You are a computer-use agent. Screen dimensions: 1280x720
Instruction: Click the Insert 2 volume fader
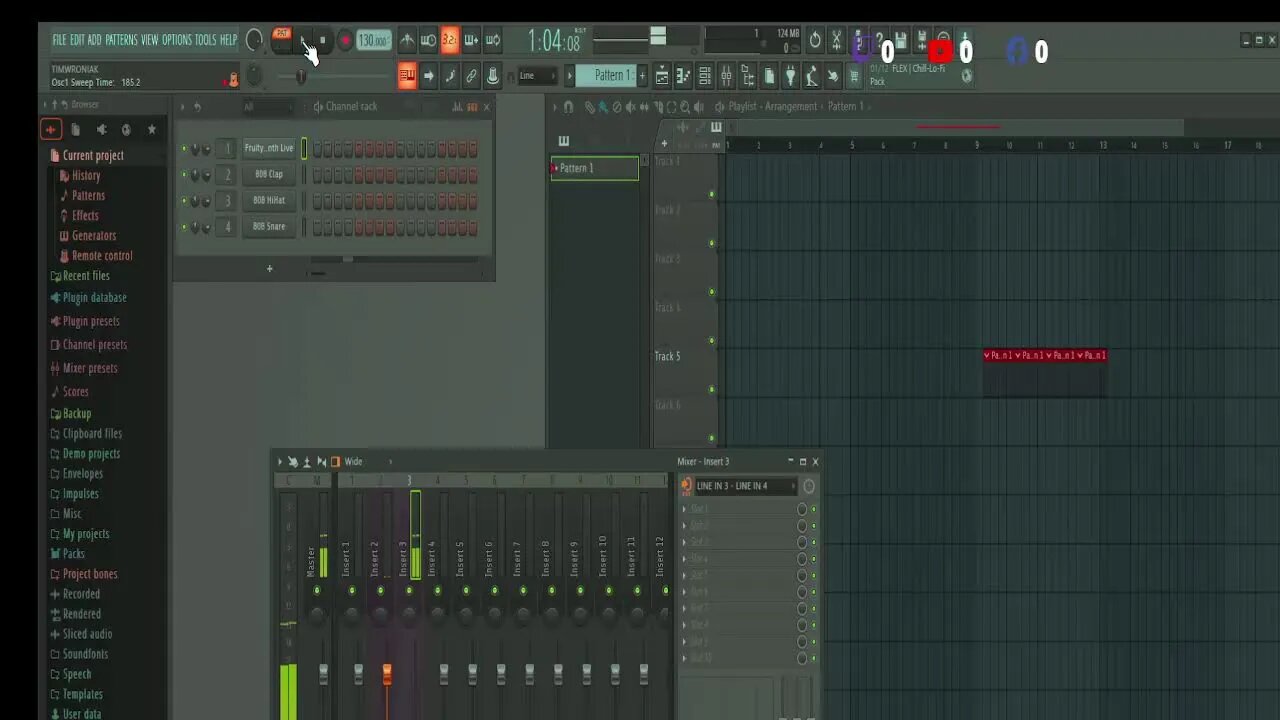387,675
